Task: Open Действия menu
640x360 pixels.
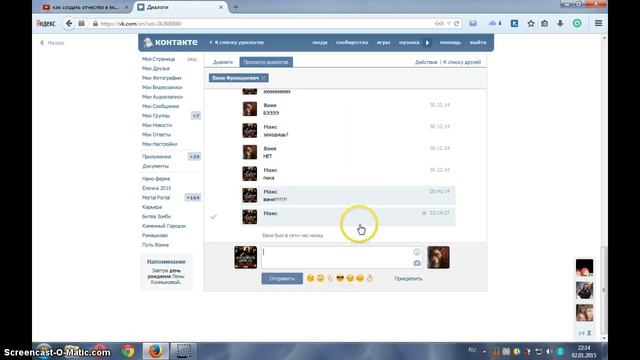Action: click(426, 62)
